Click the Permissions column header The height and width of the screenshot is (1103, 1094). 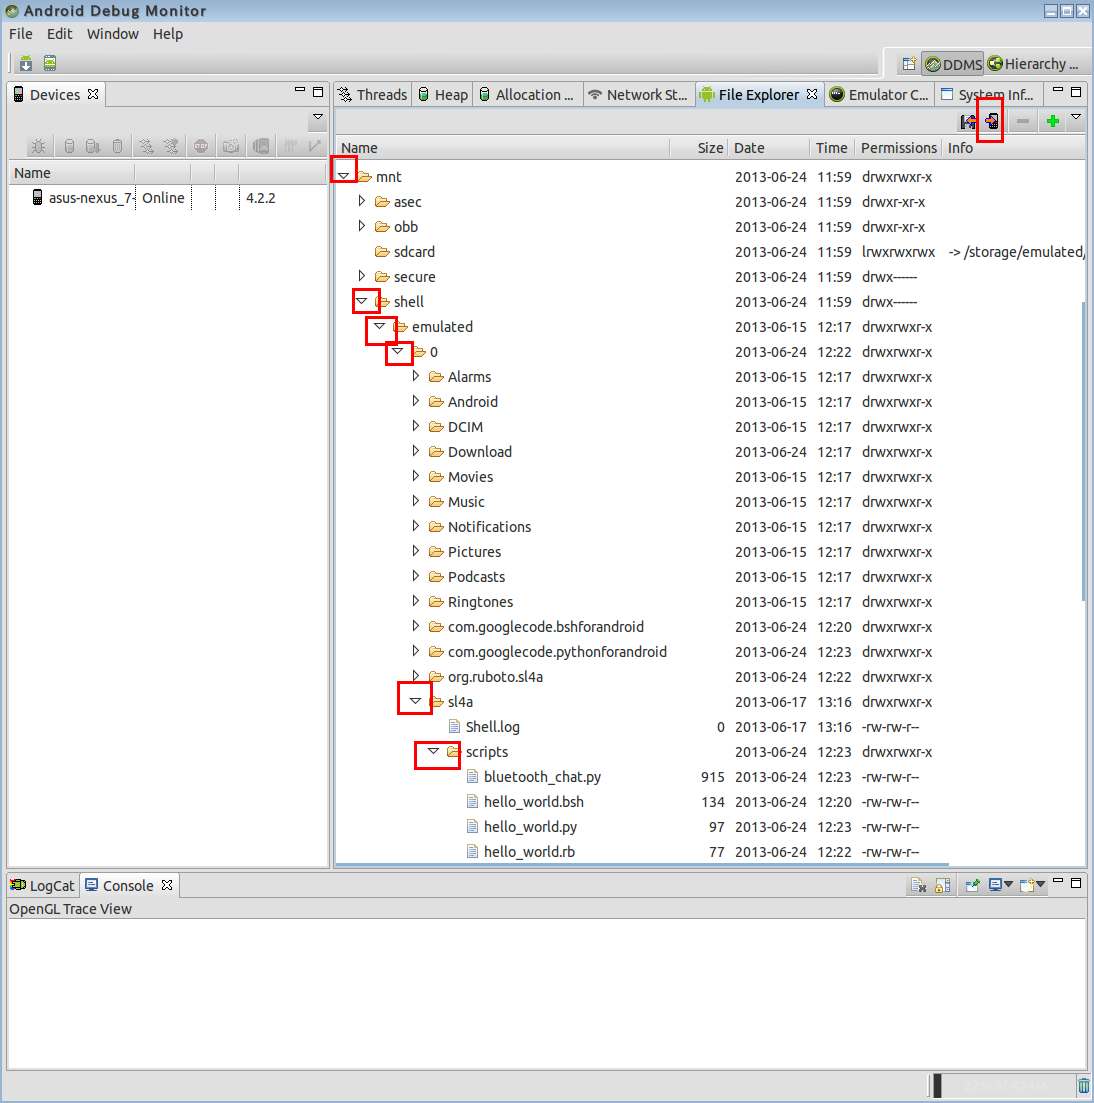click(x=898, y=148)
